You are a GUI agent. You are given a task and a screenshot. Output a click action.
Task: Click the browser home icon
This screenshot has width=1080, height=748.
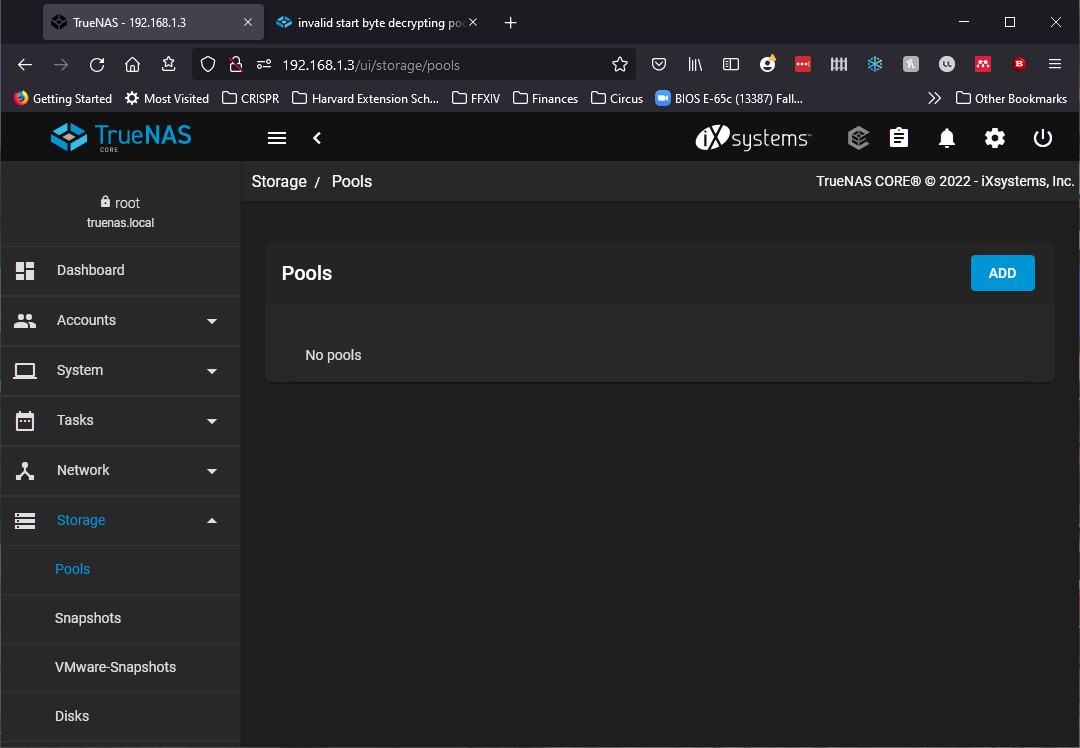132,65
